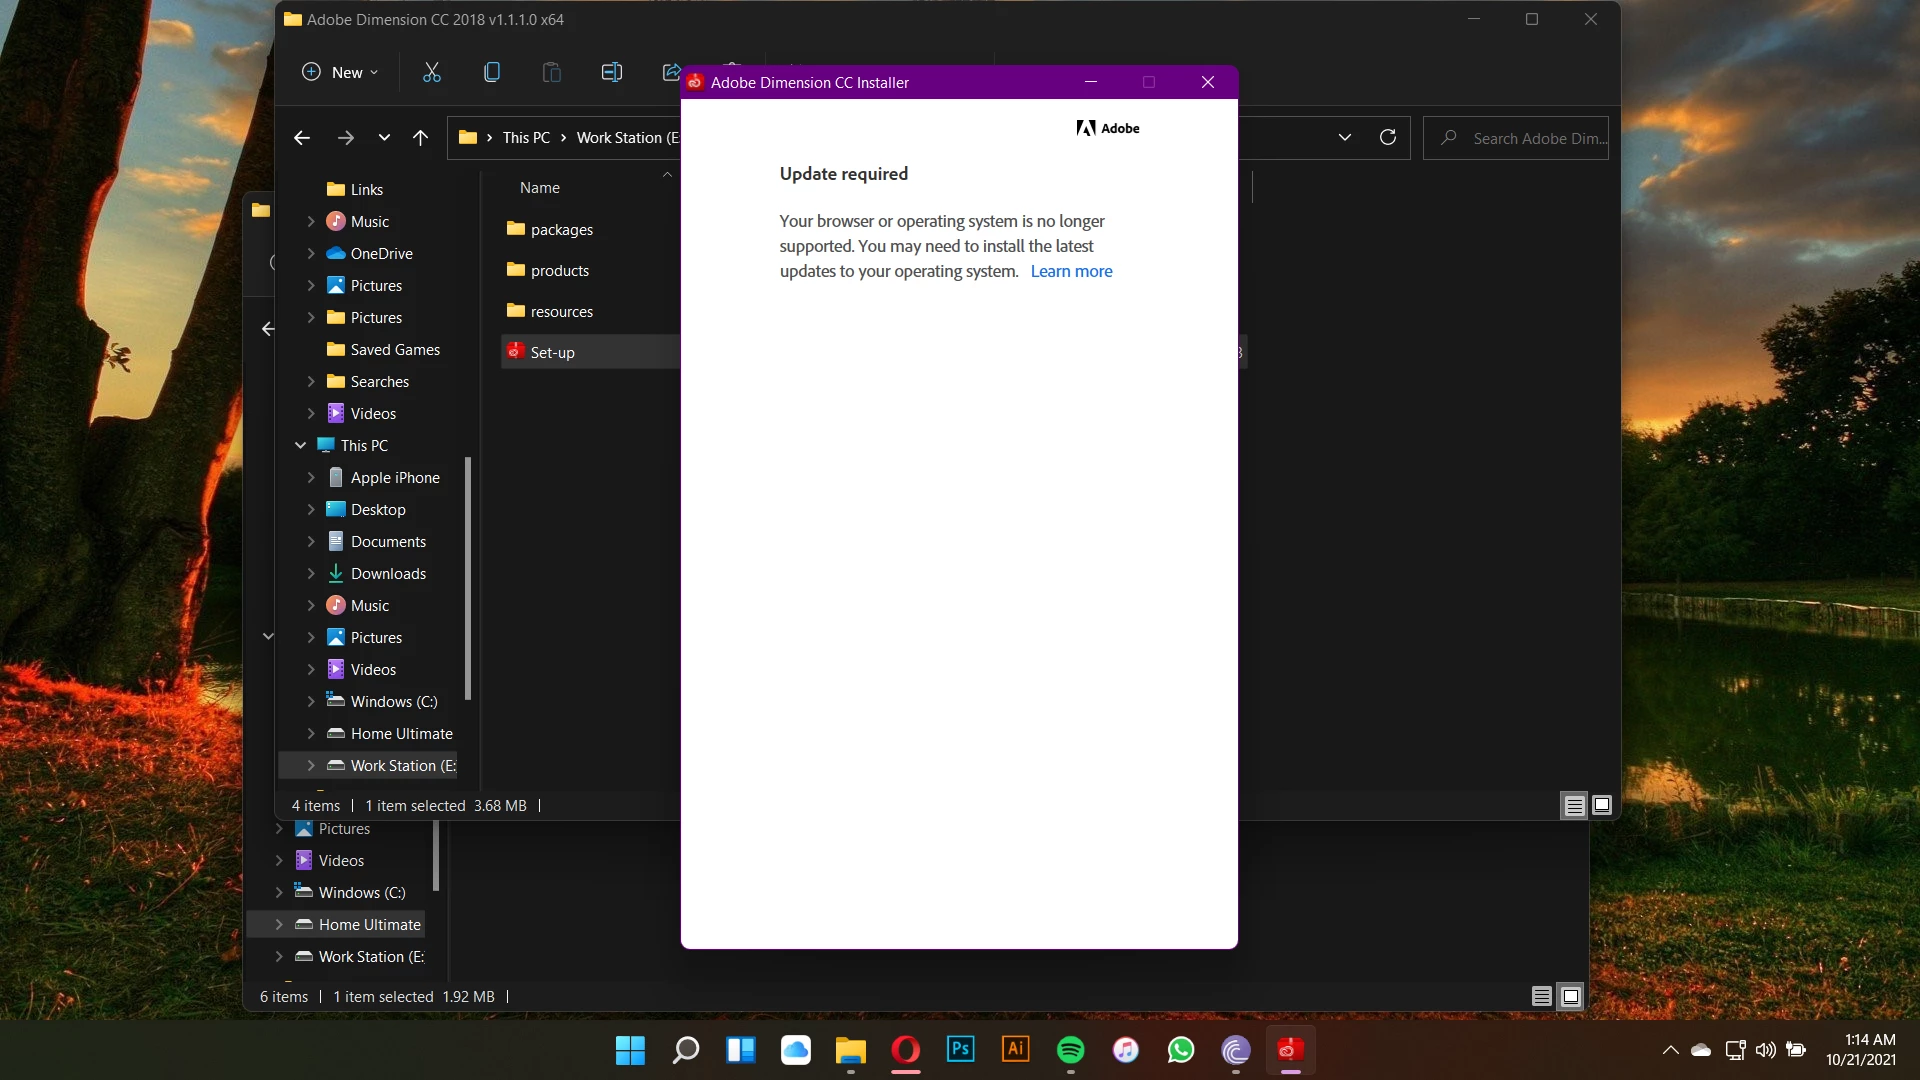
Task: Click the Copy icon in Explorer toolbar
Action: click(491, 72)
